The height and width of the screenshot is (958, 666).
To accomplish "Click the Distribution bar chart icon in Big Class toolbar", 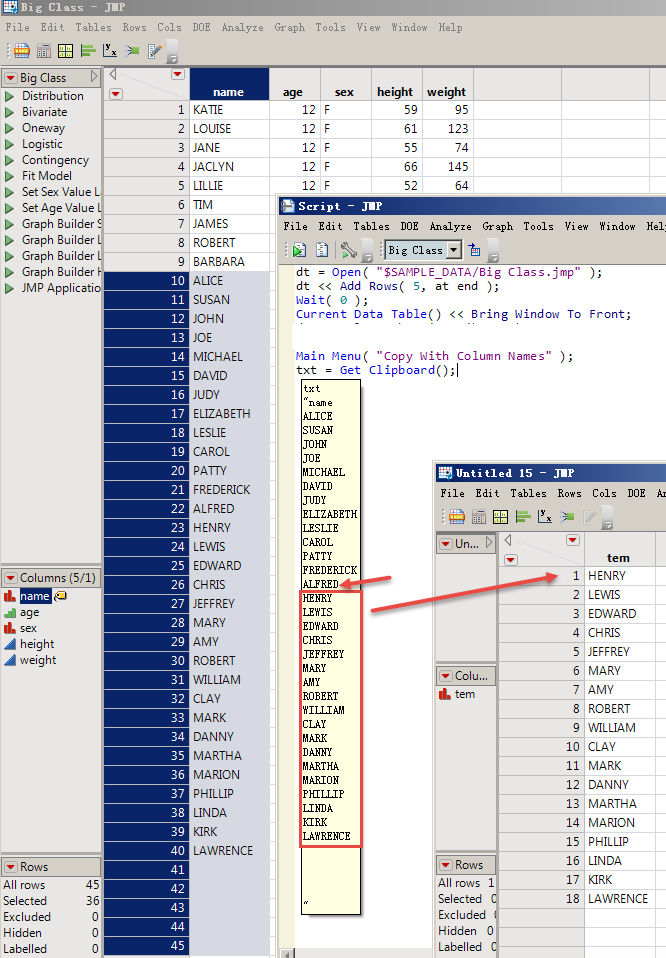I will 88,51.
